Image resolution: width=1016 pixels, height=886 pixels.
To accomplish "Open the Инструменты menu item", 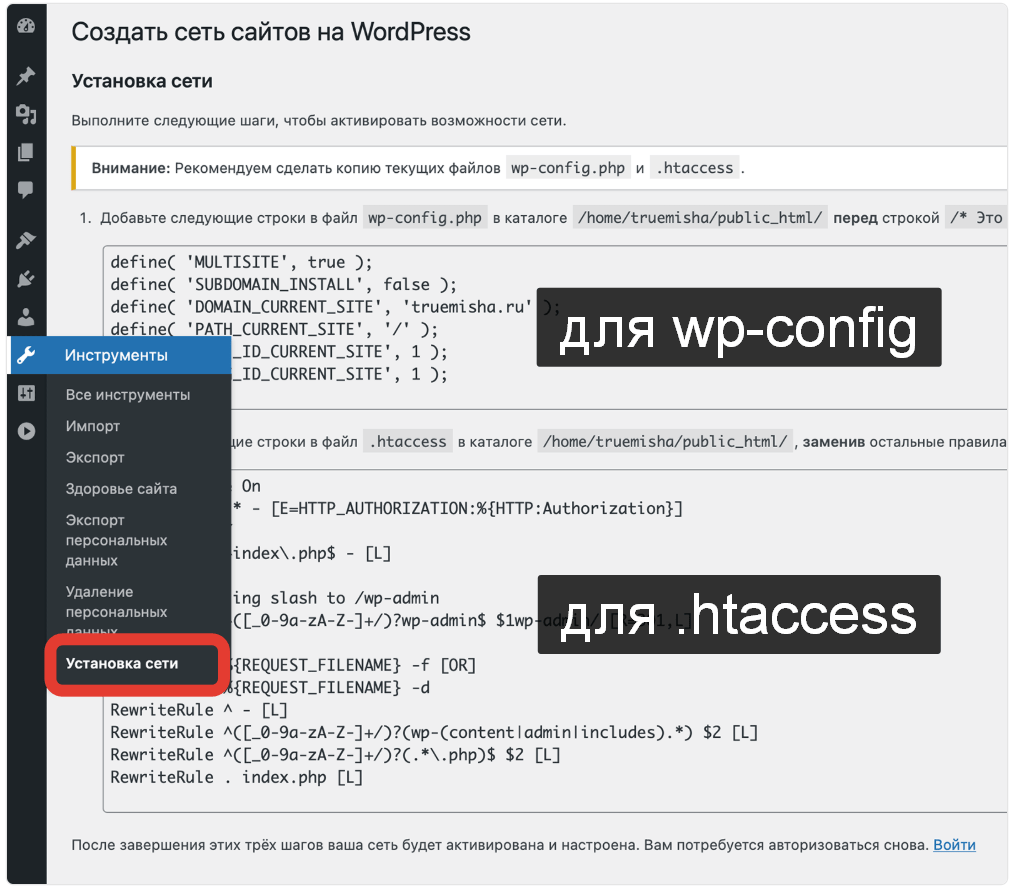I will (x=121, y=355).
